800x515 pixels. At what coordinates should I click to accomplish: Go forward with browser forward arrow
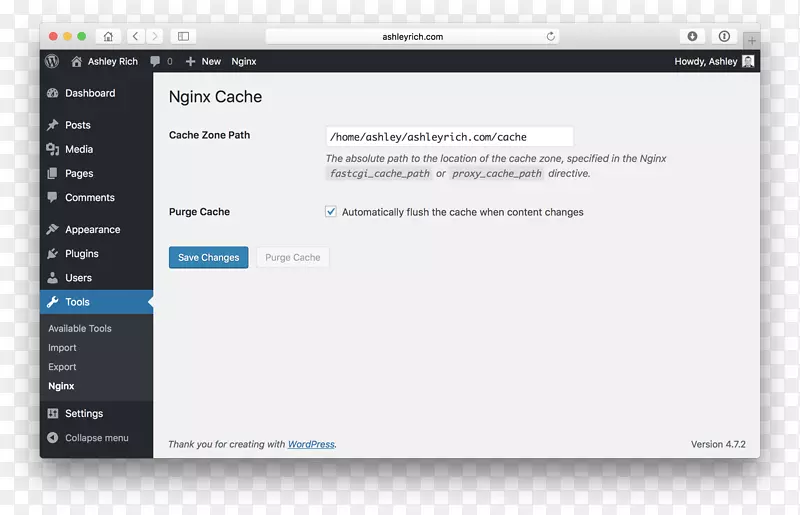pyautogui.click(x=155, y=36)
